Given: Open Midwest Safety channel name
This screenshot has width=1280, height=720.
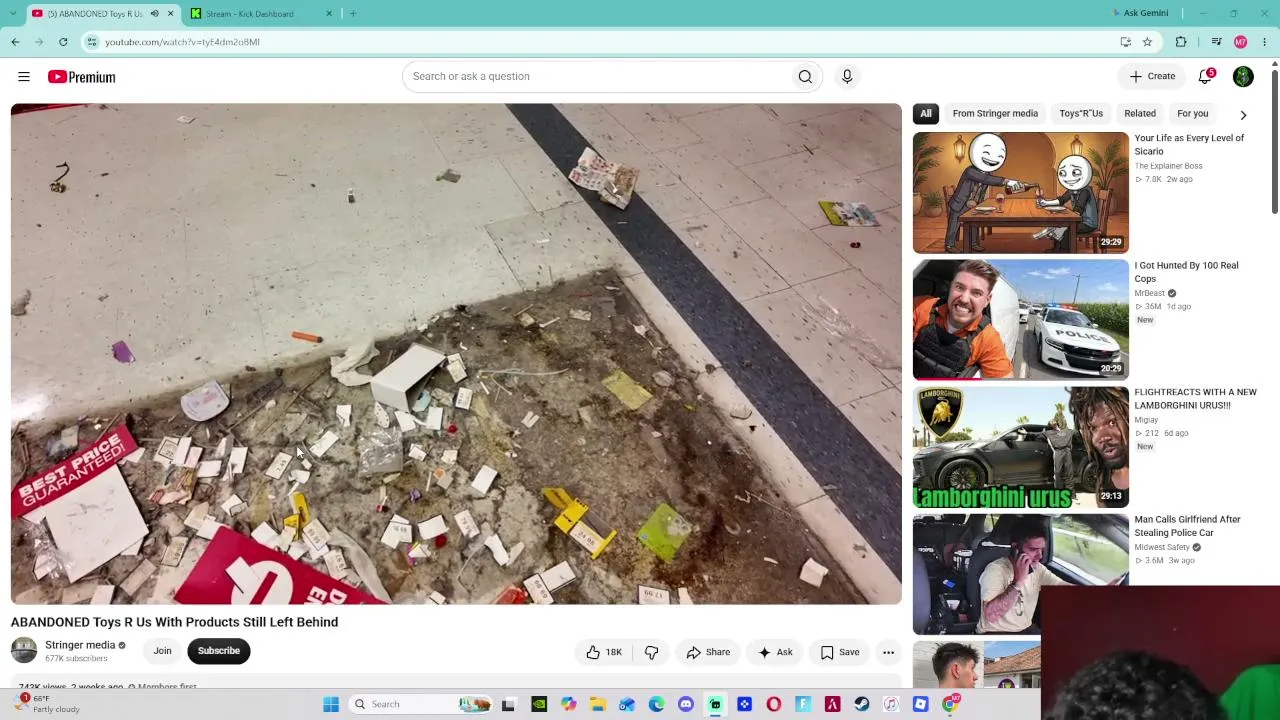Looking at the screenshot, I should point(1162,547).
